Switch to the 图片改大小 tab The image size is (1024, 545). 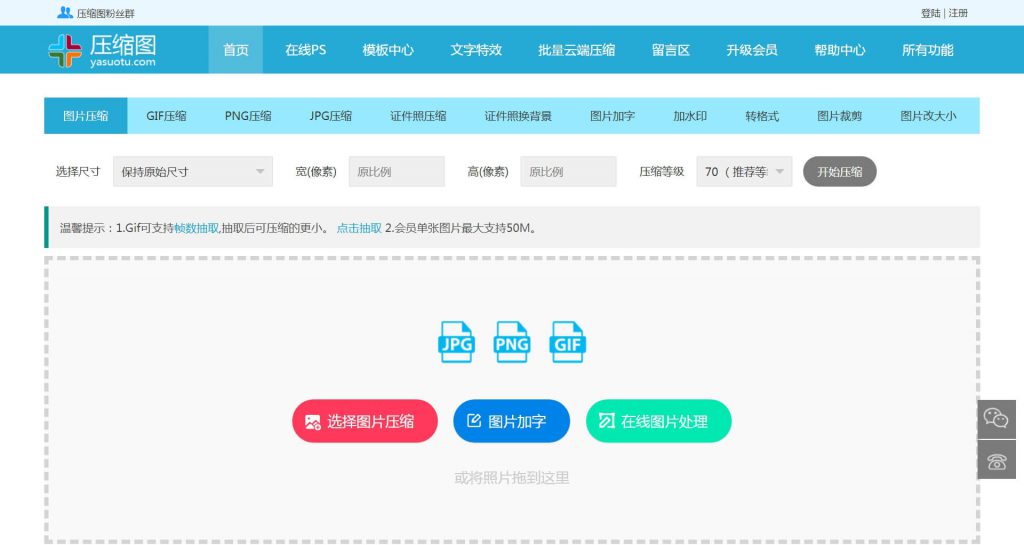click(x=928, y=116)
